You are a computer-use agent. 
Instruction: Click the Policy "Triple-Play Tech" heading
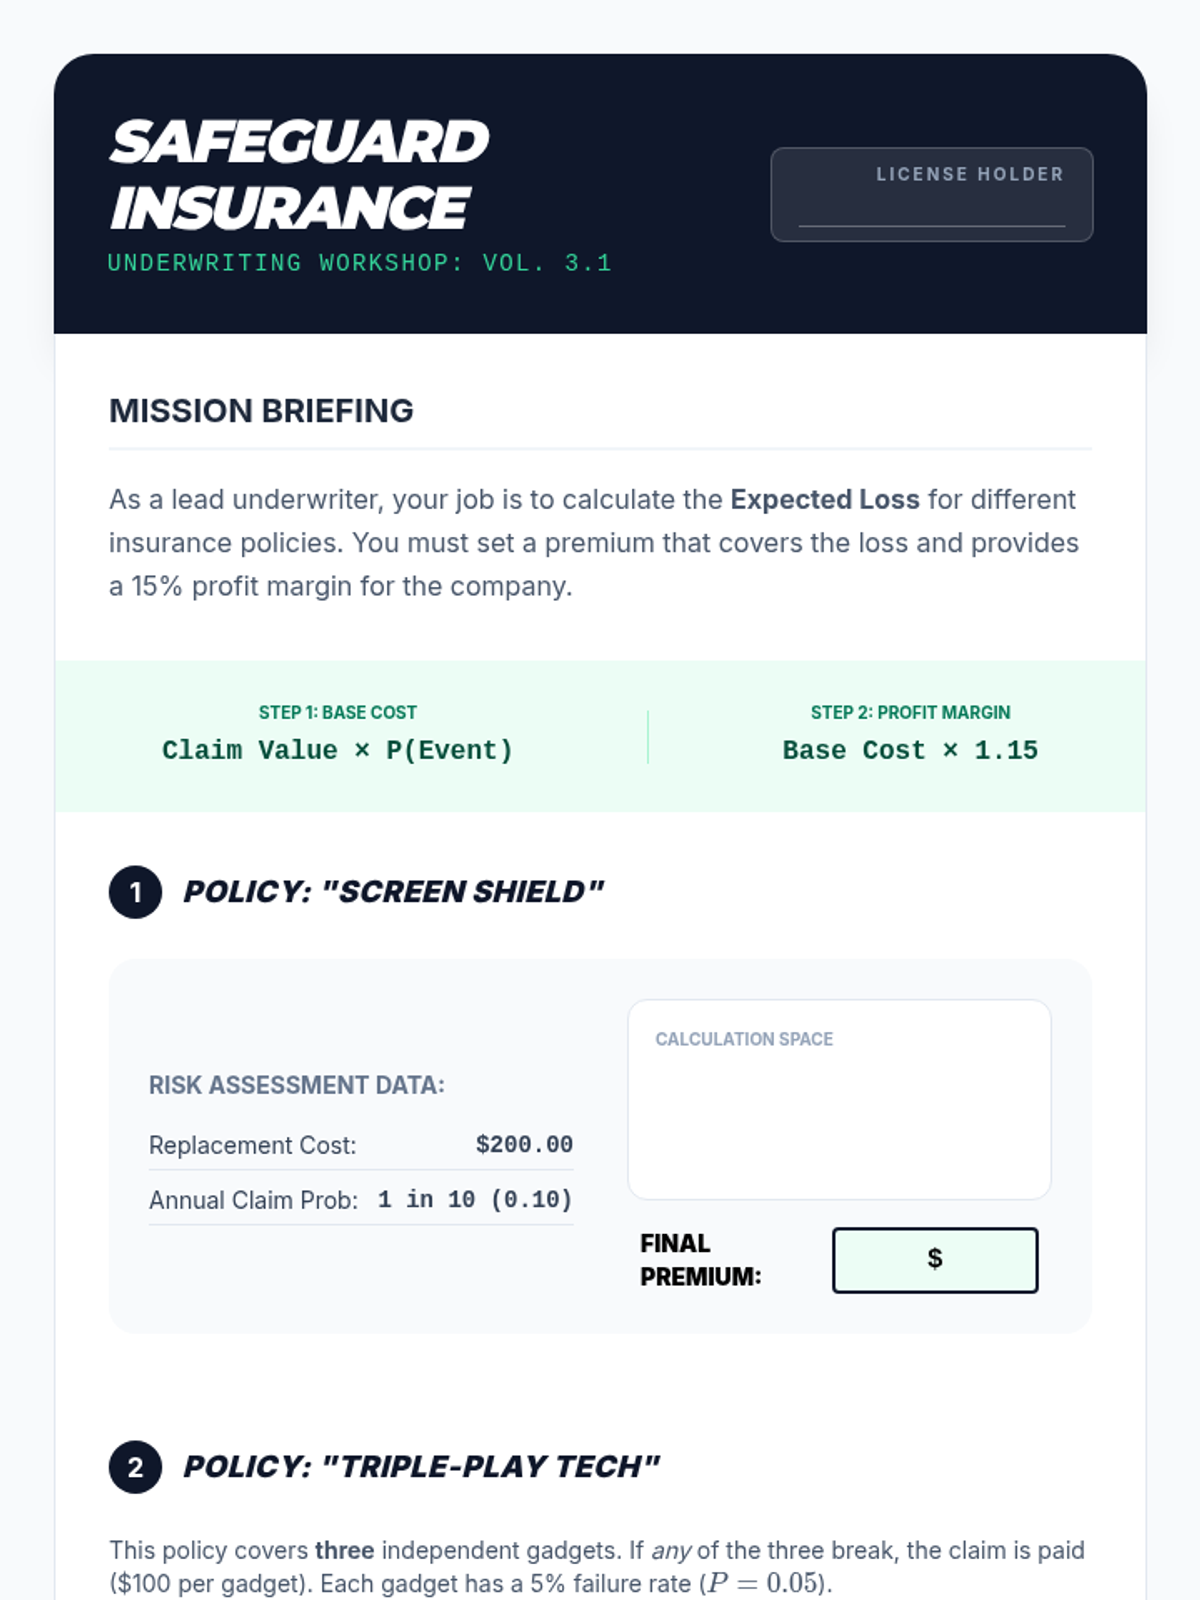click(421, 1467)
